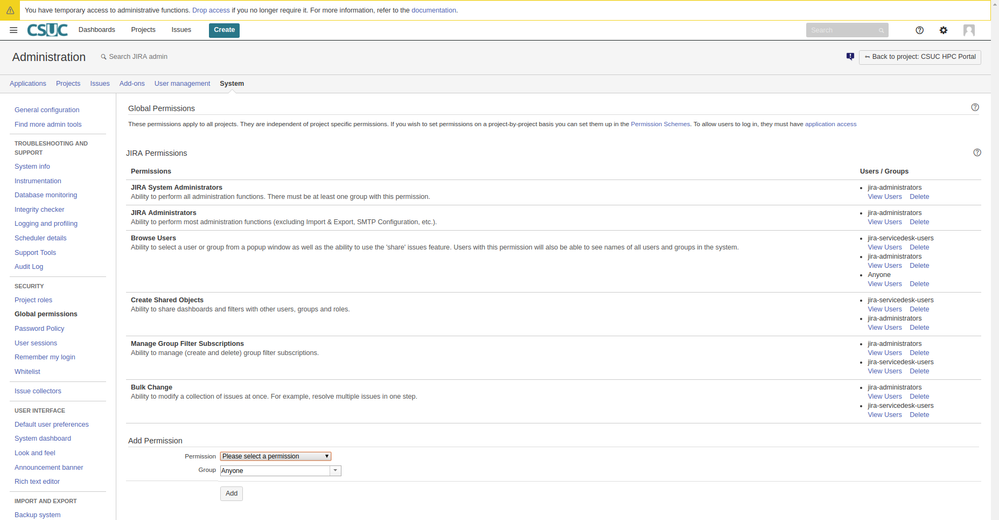Click the warning triangle icon in banner

coord(10,10)
